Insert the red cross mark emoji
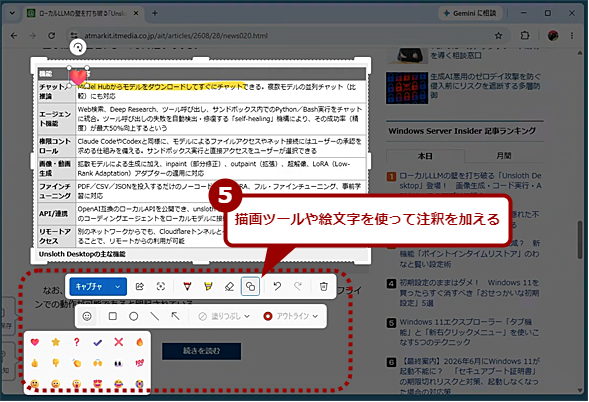 (119, 342)
